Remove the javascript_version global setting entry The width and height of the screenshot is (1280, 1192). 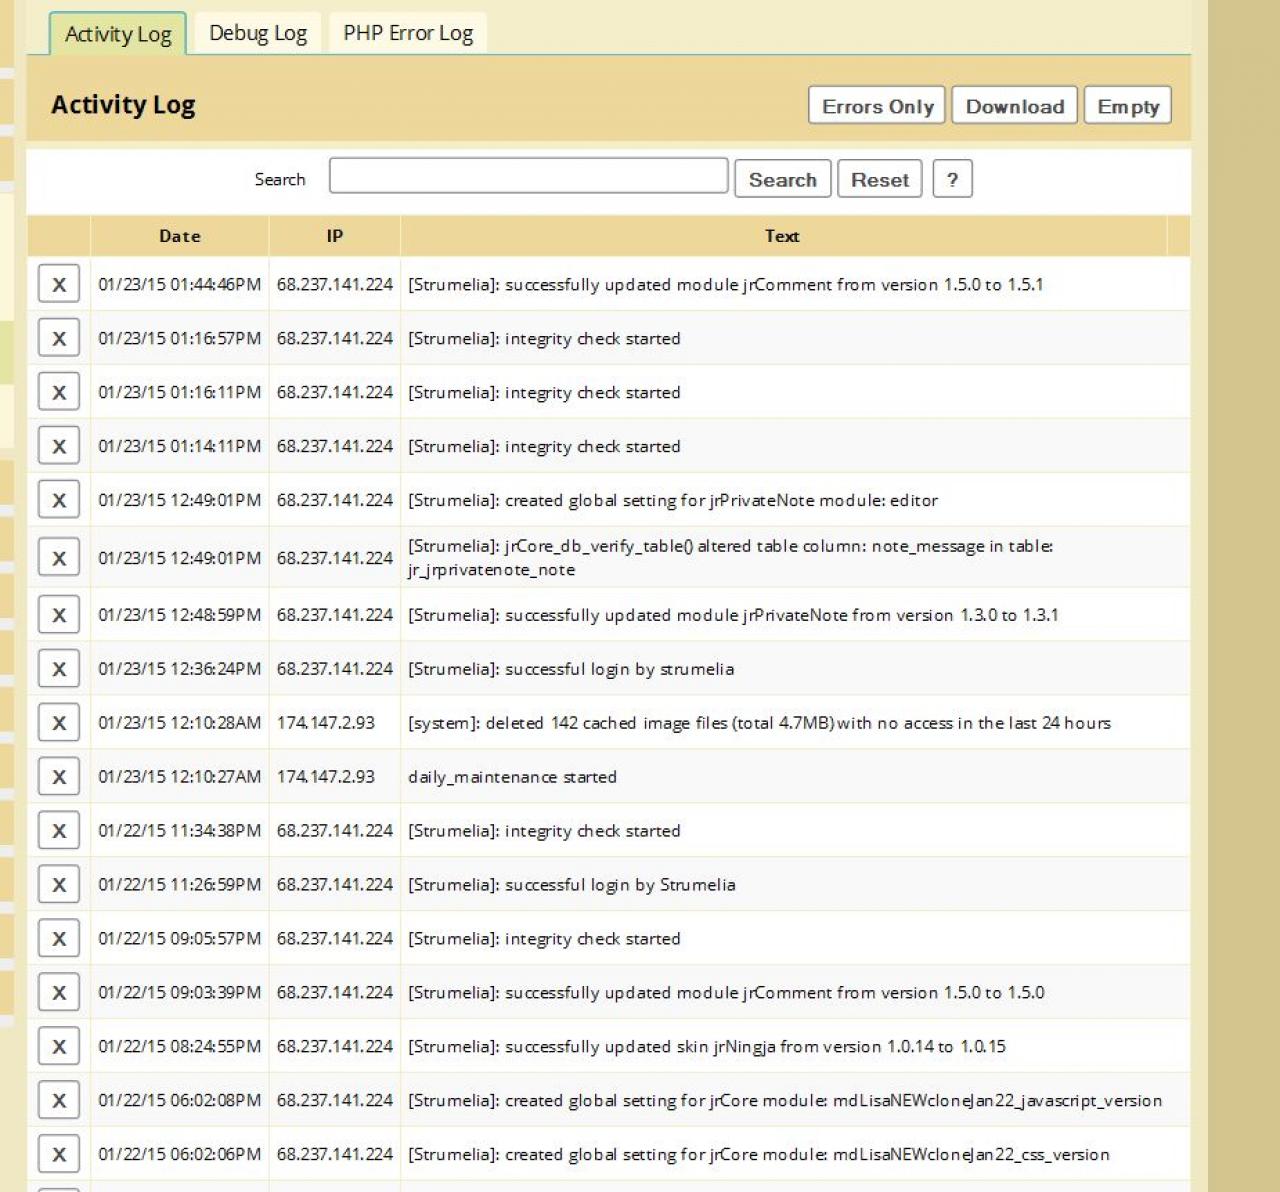point(59,1100)
